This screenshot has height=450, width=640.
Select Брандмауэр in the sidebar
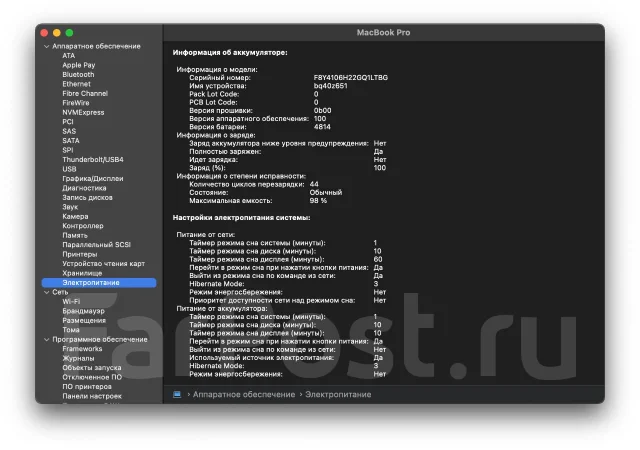coord(83,311)
